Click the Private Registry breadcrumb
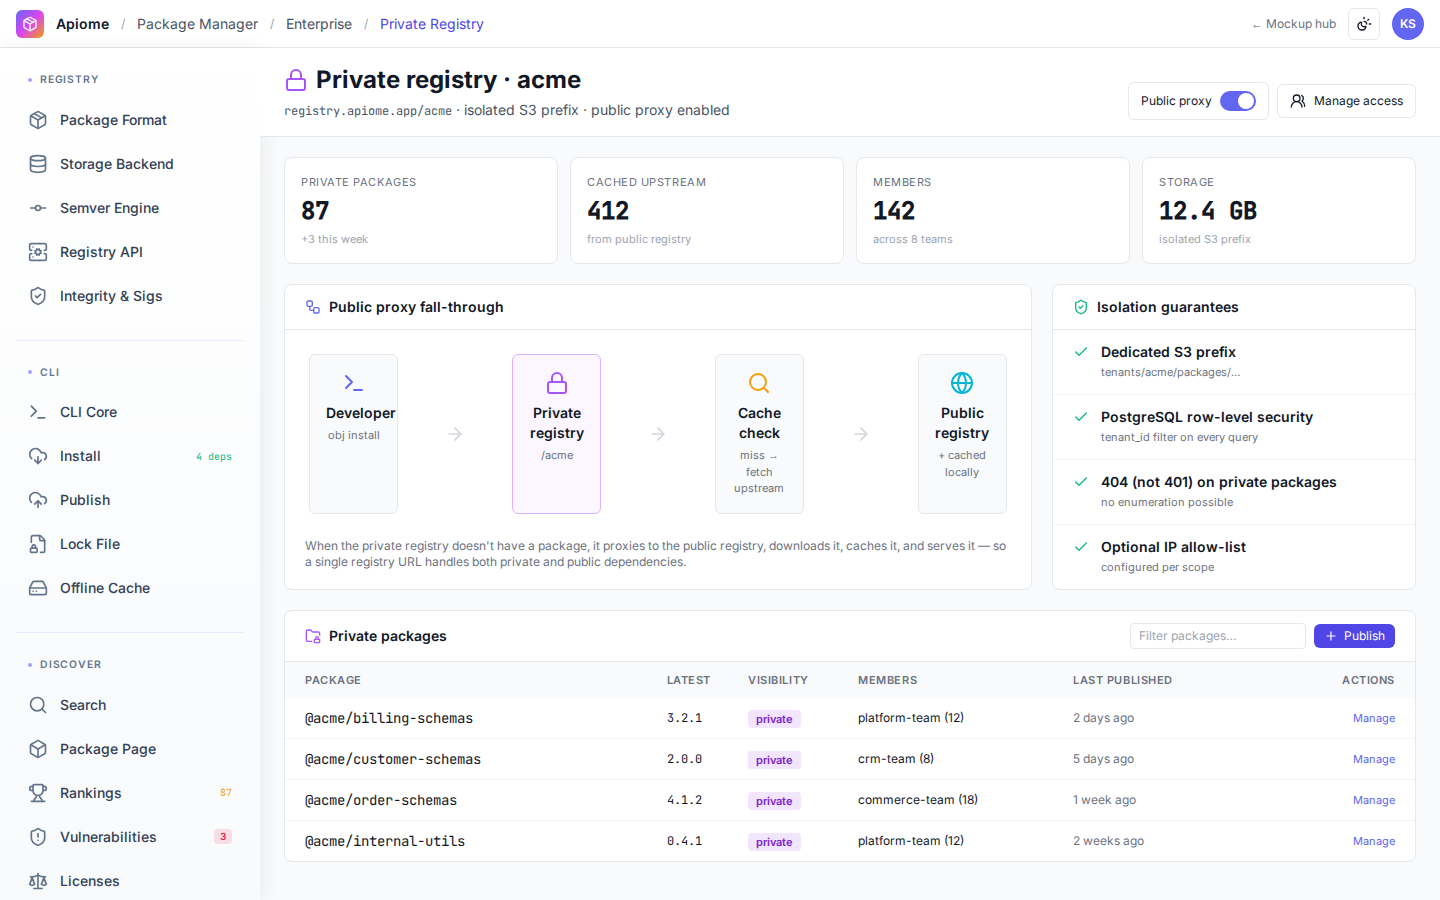 point(432,24)
